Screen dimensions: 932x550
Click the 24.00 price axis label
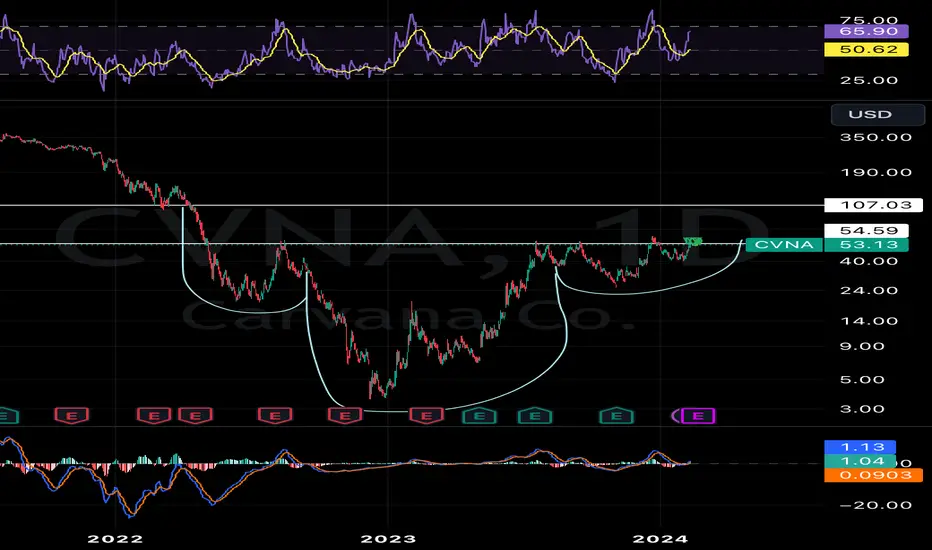(x=868, y=290)
